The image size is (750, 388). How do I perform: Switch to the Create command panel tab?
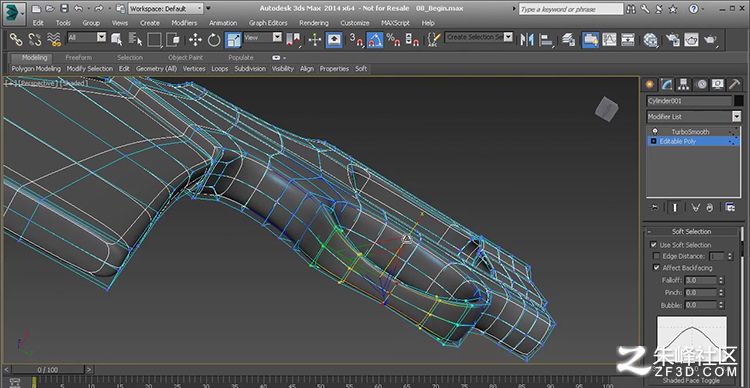pos(649,85)
